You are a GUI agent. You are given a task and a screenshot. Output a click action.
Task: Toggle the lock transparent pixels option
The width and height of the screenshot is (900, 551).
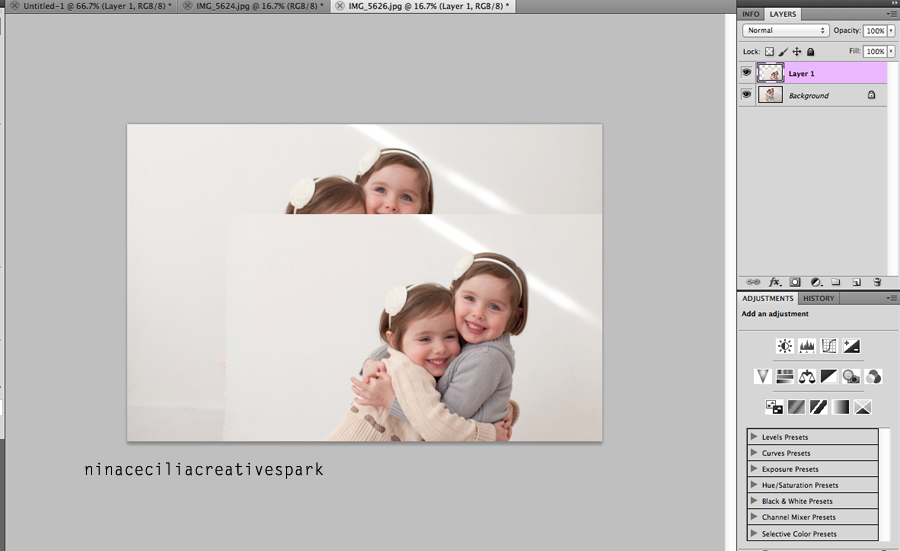click(x=769, y=52)
